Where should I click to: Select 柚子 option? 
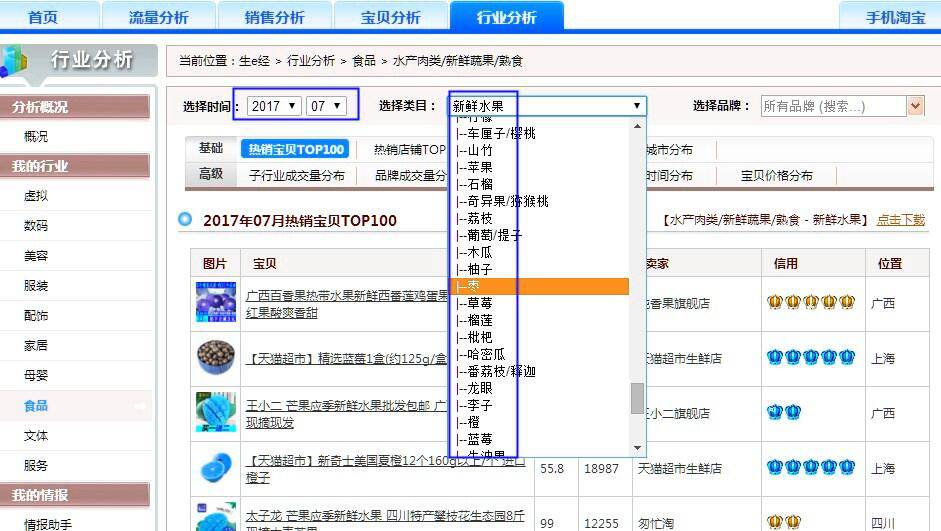pyautogui.click(x=540, y=269)
